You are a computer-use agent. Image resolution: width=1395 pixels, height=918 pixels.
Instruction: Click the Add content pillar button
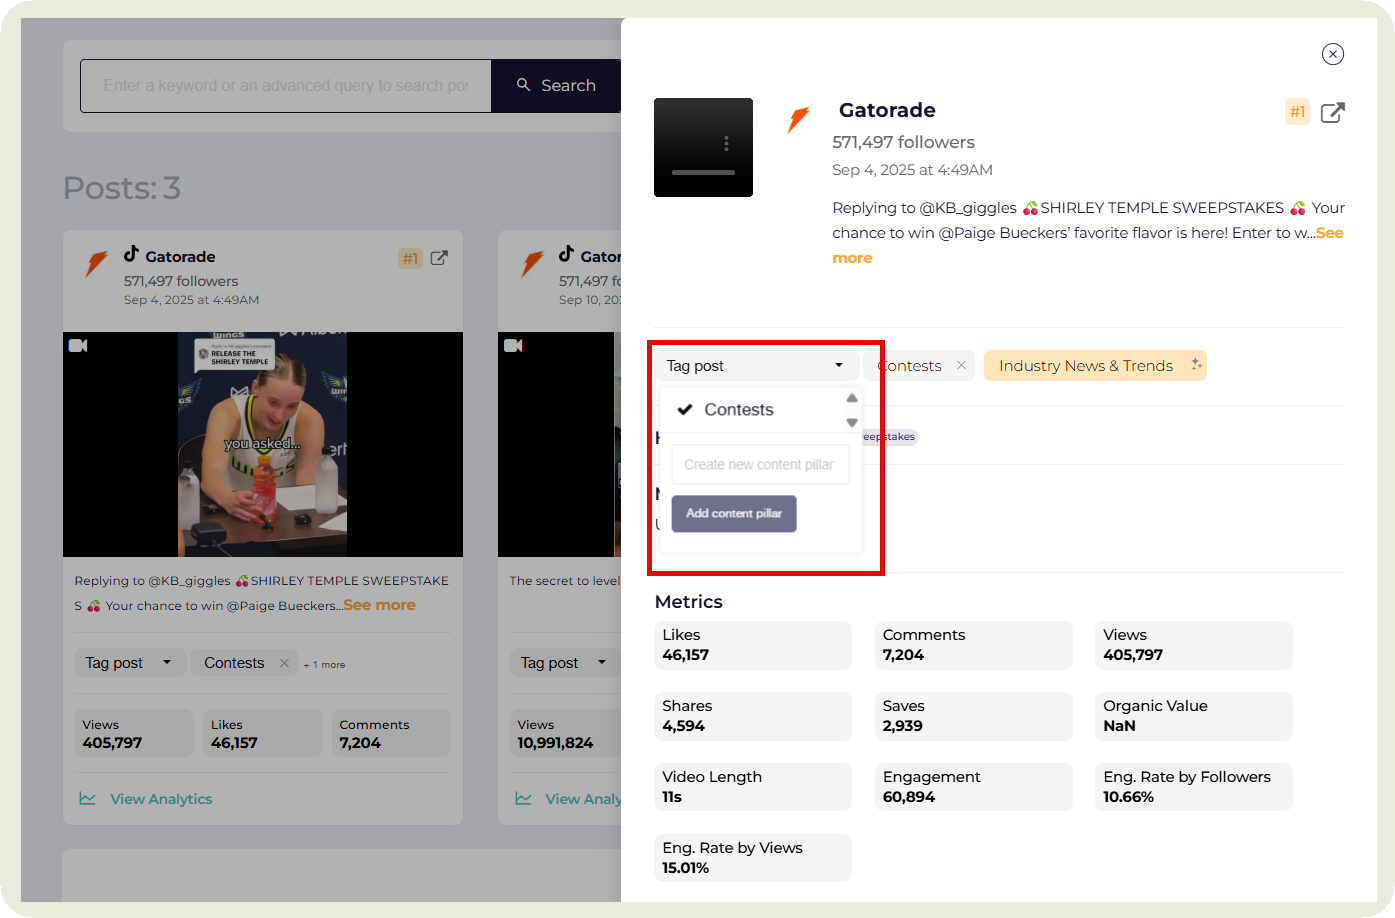coord(734,514)
